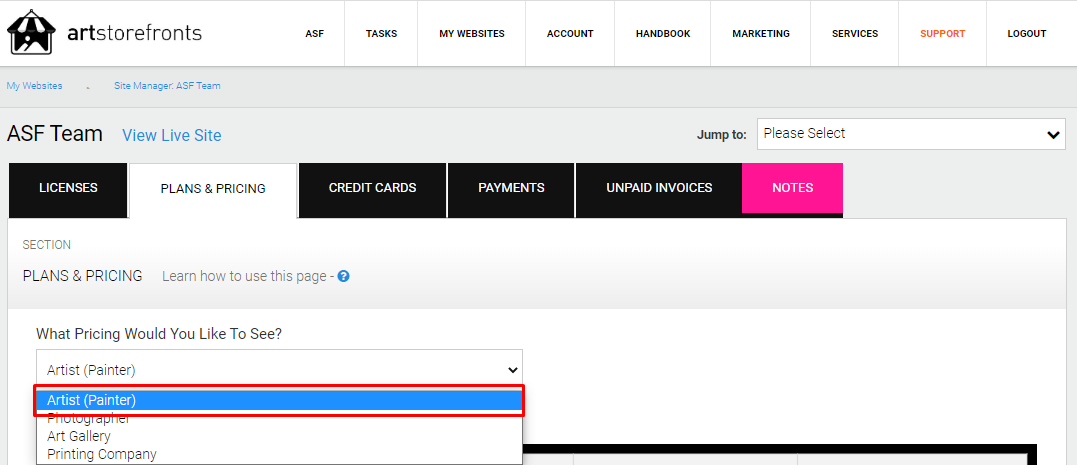The image size is (1077, 465).
Task: Expand the pricing type dropdown arrow
Action: click(512, 370)
